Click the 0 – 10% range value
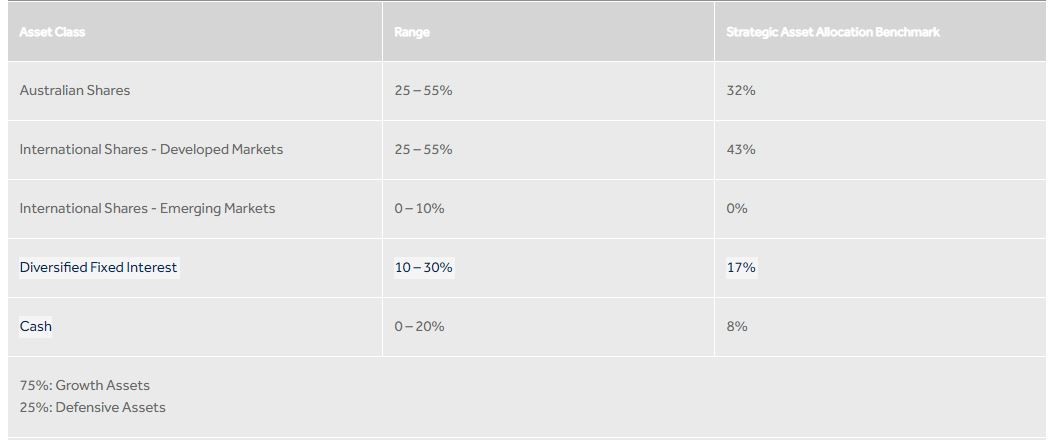This screenshot has height=440, width=1059. [x=419, y=208]
